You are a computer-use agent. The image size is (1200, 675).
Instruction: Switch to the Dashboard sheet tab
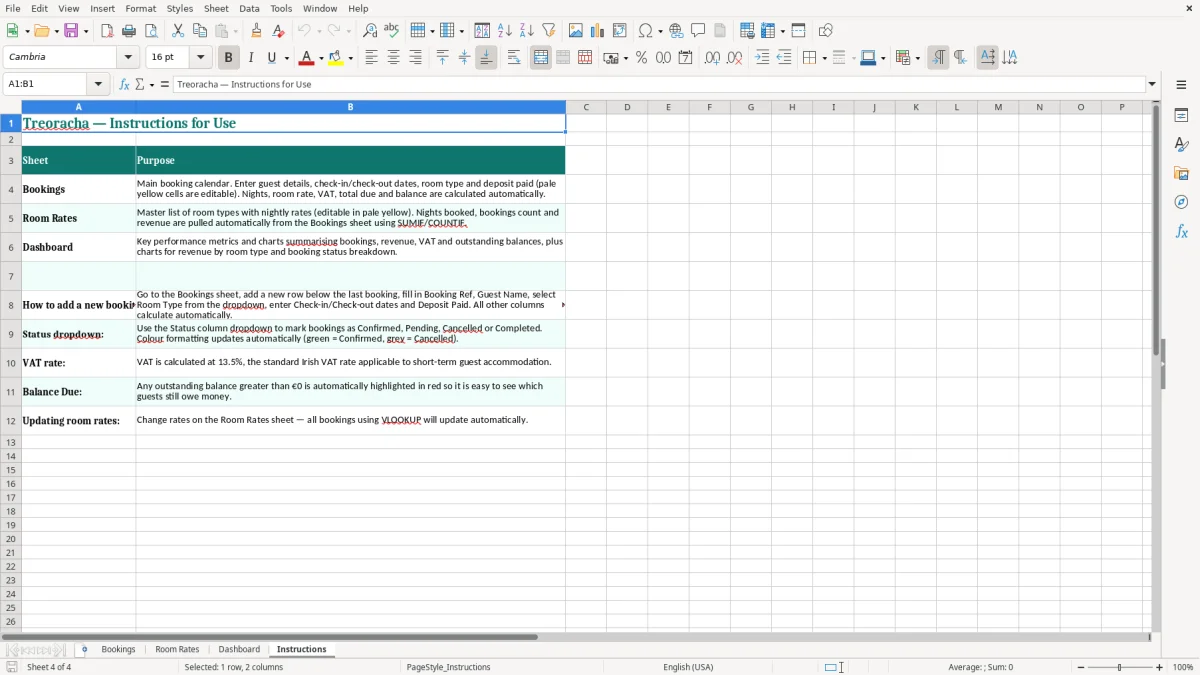[x=239, y=649]
